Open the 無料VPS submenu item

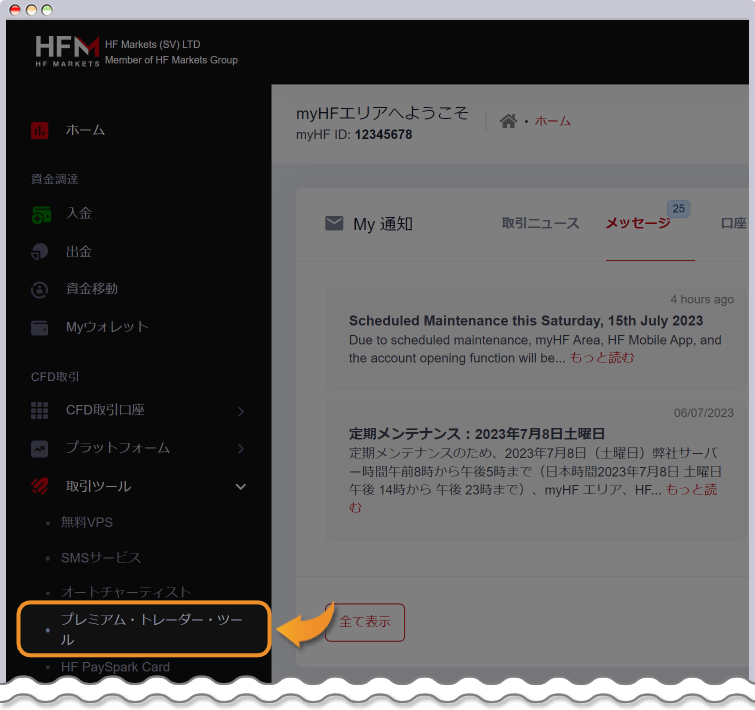pyautogui.click(x=87, y=522)
